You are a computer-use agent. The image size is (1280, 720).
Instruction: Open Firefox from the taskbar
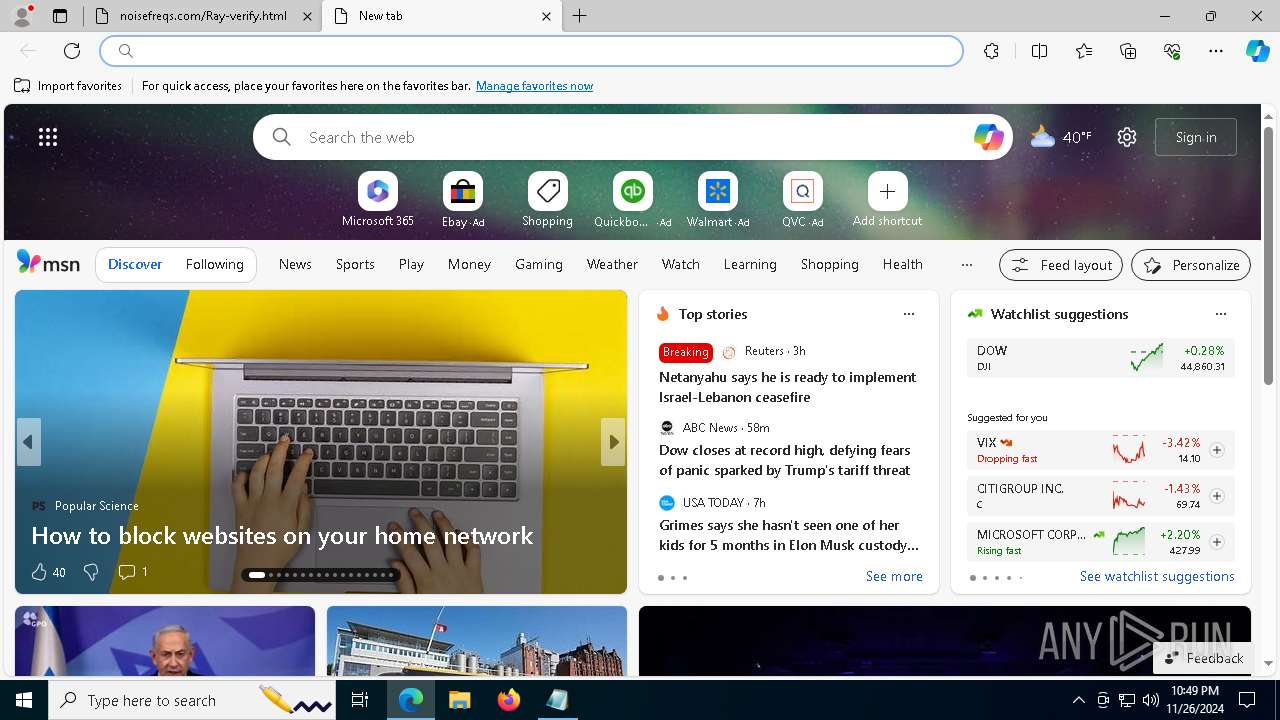coord(509,700)
